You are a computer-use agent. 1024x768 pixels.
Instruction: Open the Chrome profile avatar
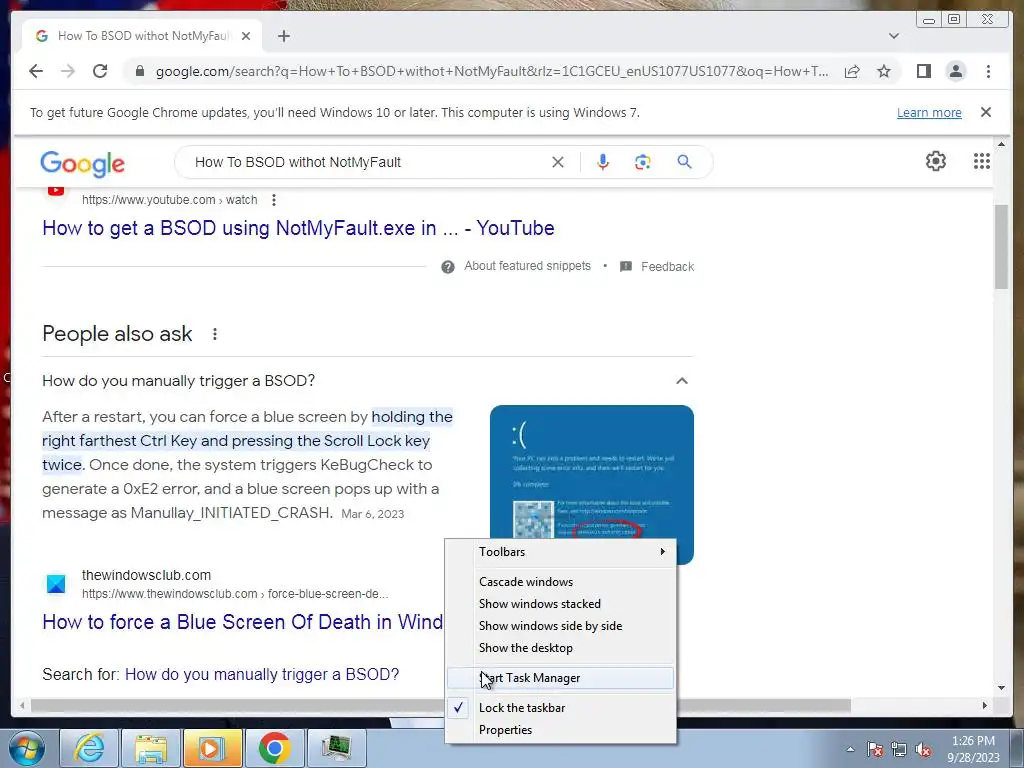click(956, 71)
